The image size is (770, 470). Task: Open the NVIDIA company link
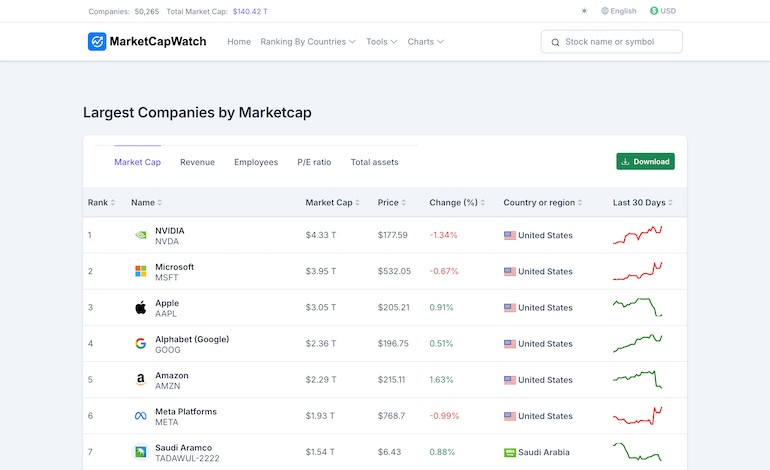point(170,231)
